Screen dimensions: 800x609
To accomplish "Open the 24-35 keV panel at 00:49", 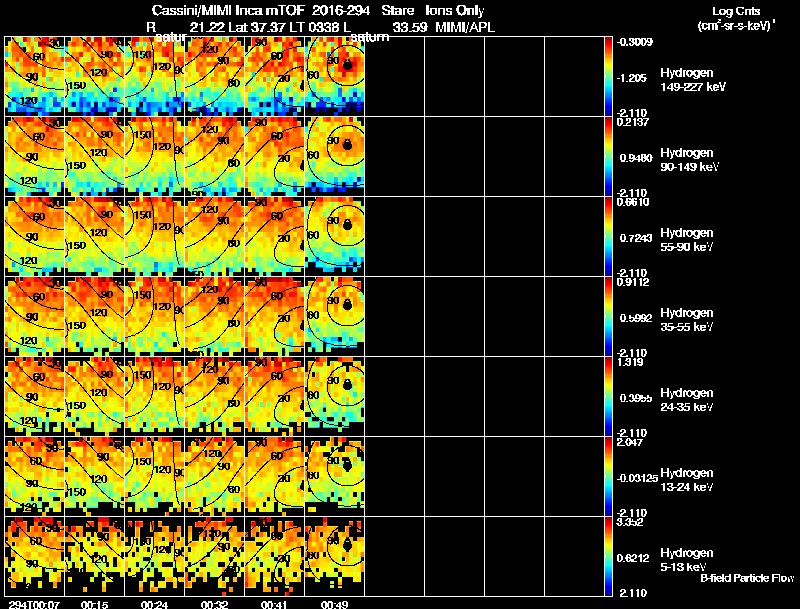I will 334,396.
